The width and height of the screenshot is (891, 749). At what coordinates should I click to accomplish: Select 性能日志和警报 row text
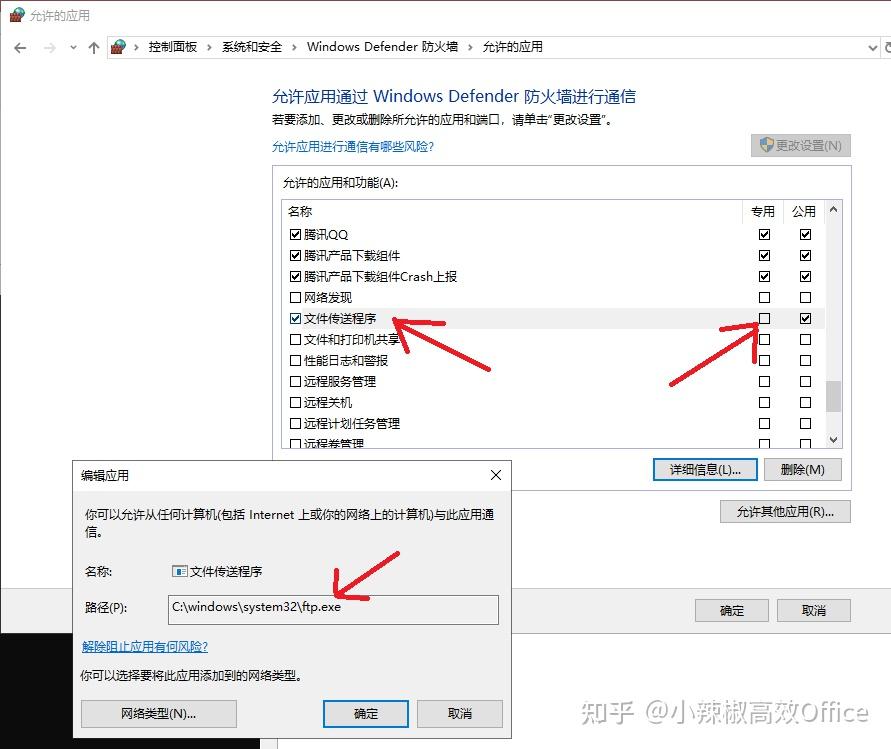[345, 360]
